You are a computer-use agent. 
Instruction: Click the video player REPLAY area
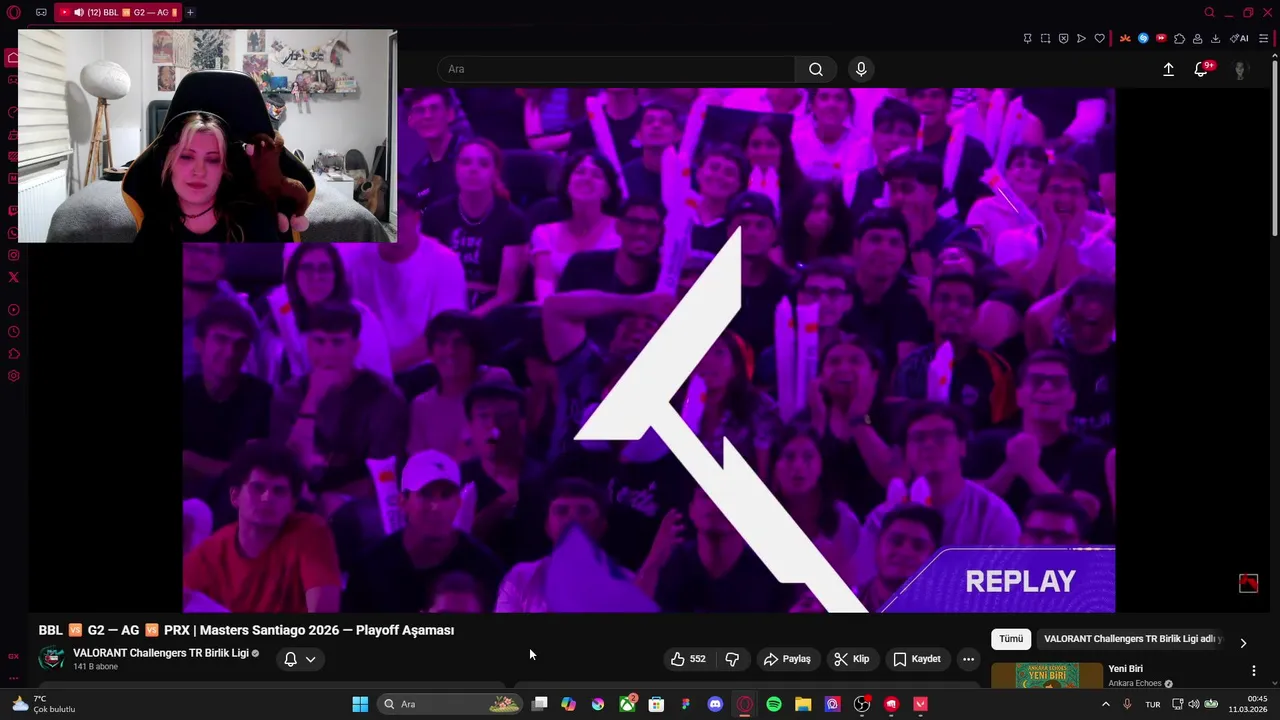pos(1020,581)
